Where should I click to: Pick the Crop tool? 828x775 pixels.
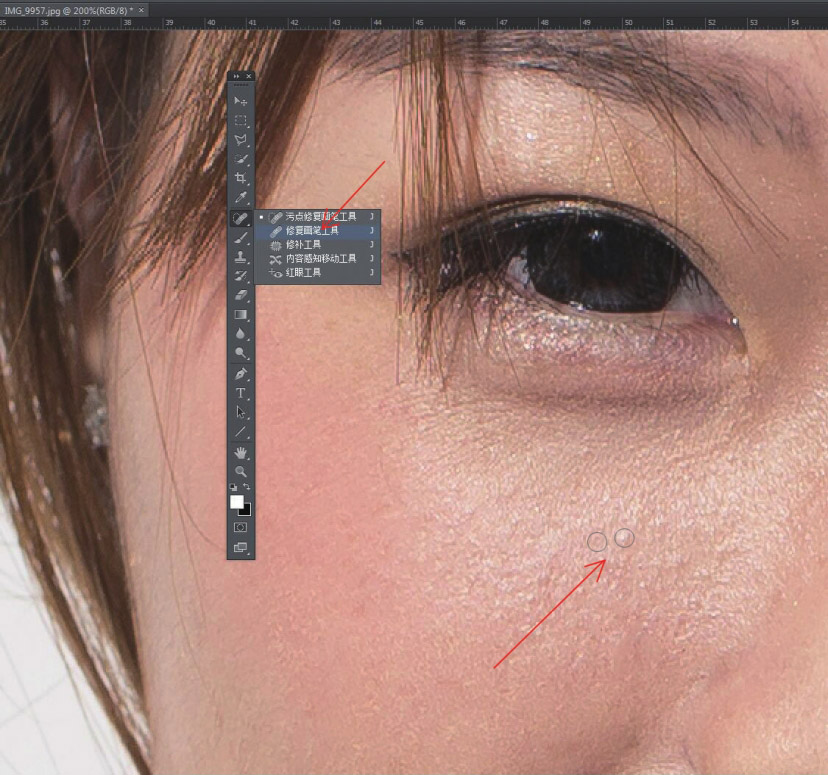[x=241, y=178]
